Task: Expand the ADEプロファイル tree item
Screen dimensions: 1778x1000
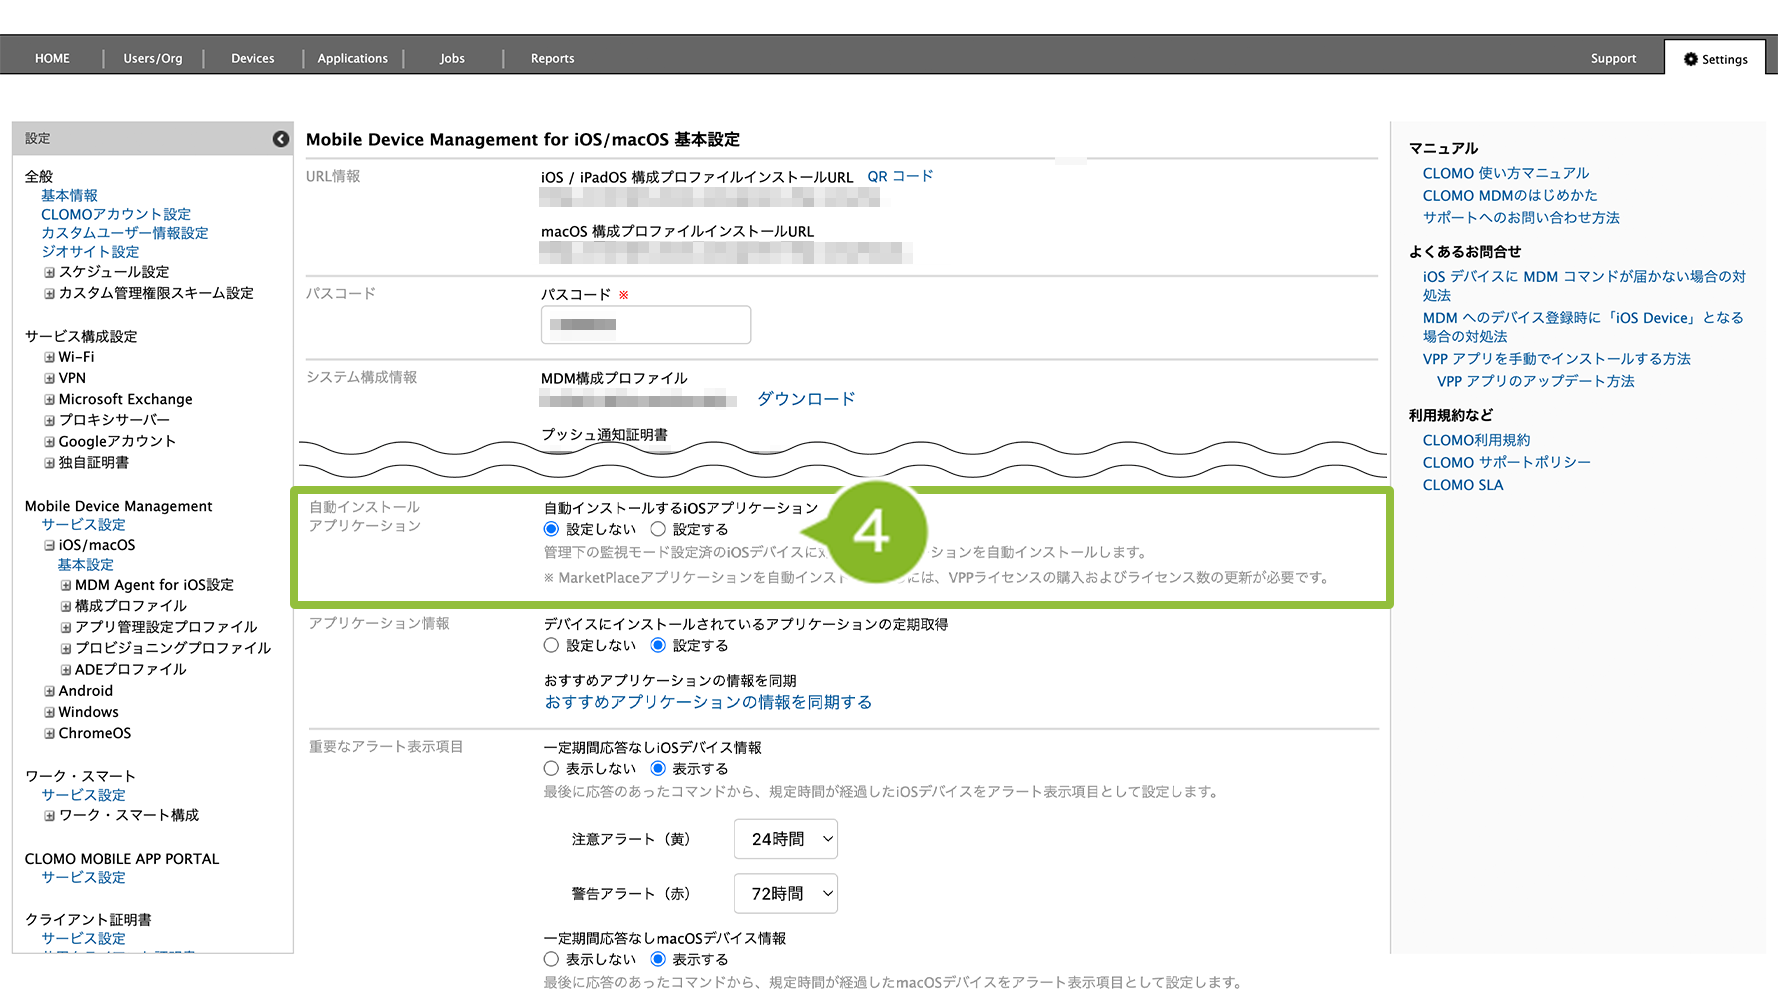Action: [66, 670]
